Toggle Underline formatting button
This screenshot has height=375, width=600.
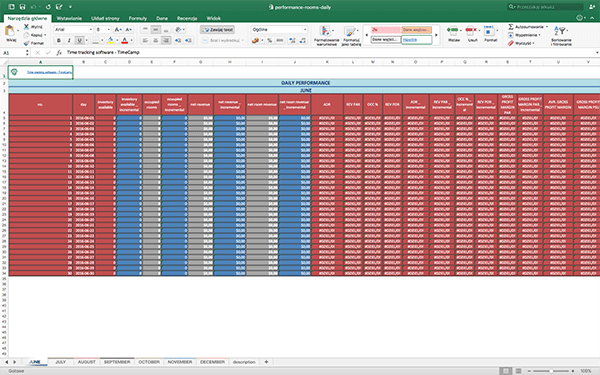pyautogui.click(x=79, y=41)
